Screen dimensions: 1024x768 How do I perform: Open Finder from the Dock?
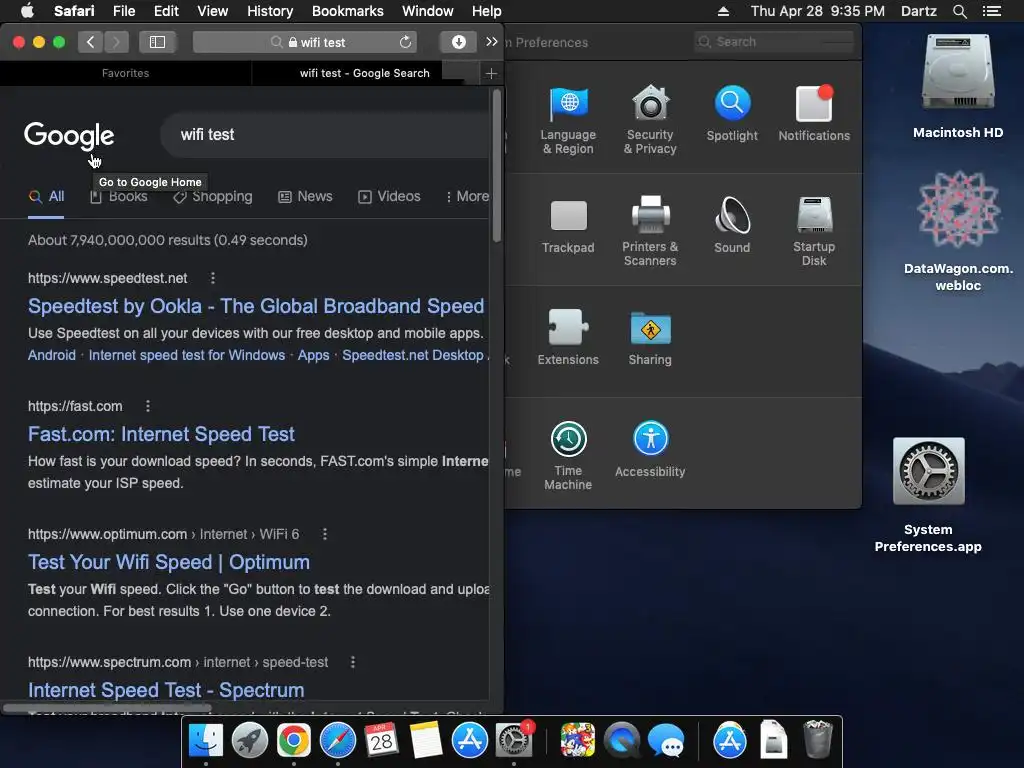pyautogui.click(x=206, y=741)
